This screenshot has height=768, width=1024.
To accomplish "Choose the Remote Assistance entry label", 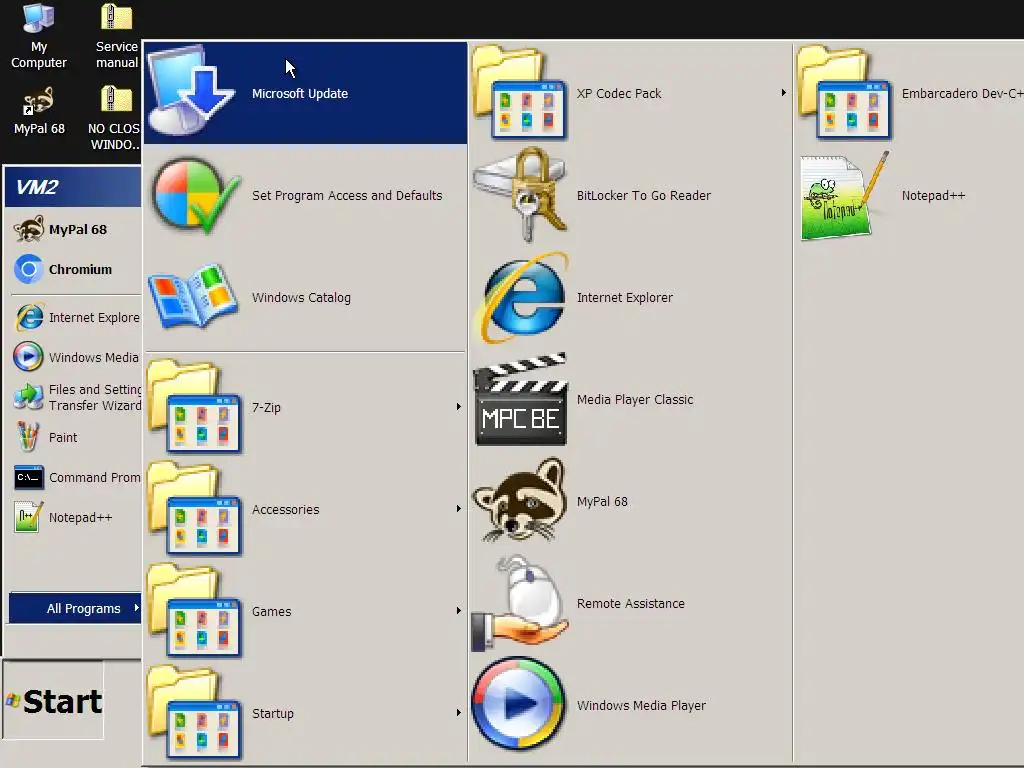I will [631, 603].
